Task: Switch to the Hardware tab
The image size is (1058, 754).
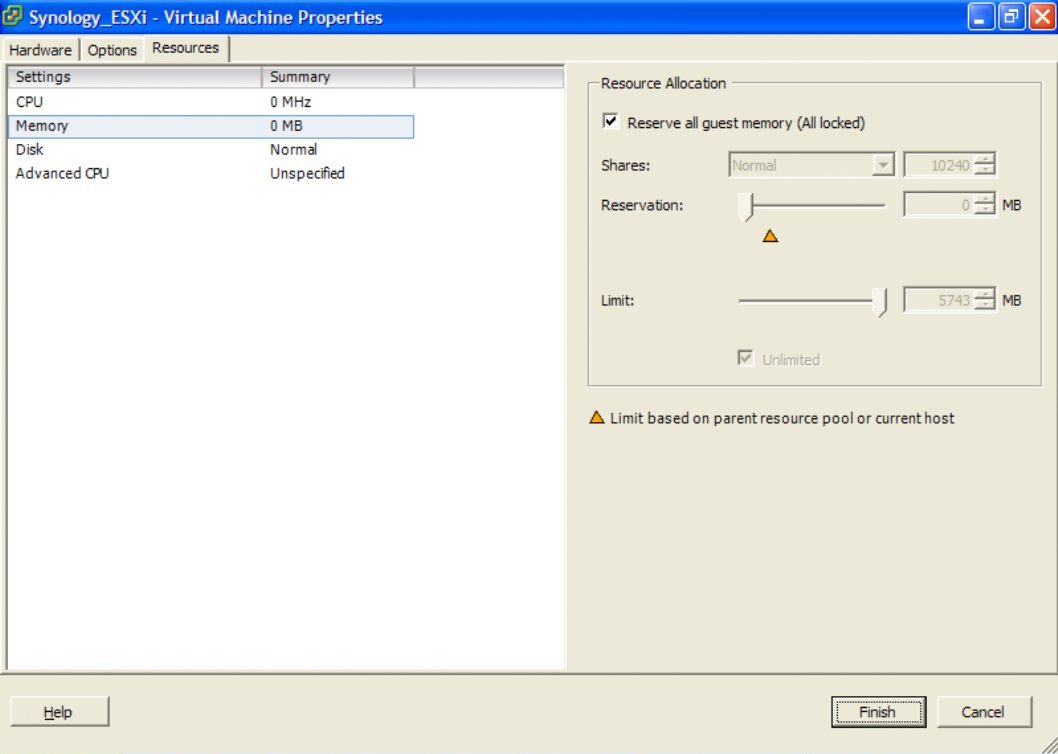Action: (x=40, y=50)
